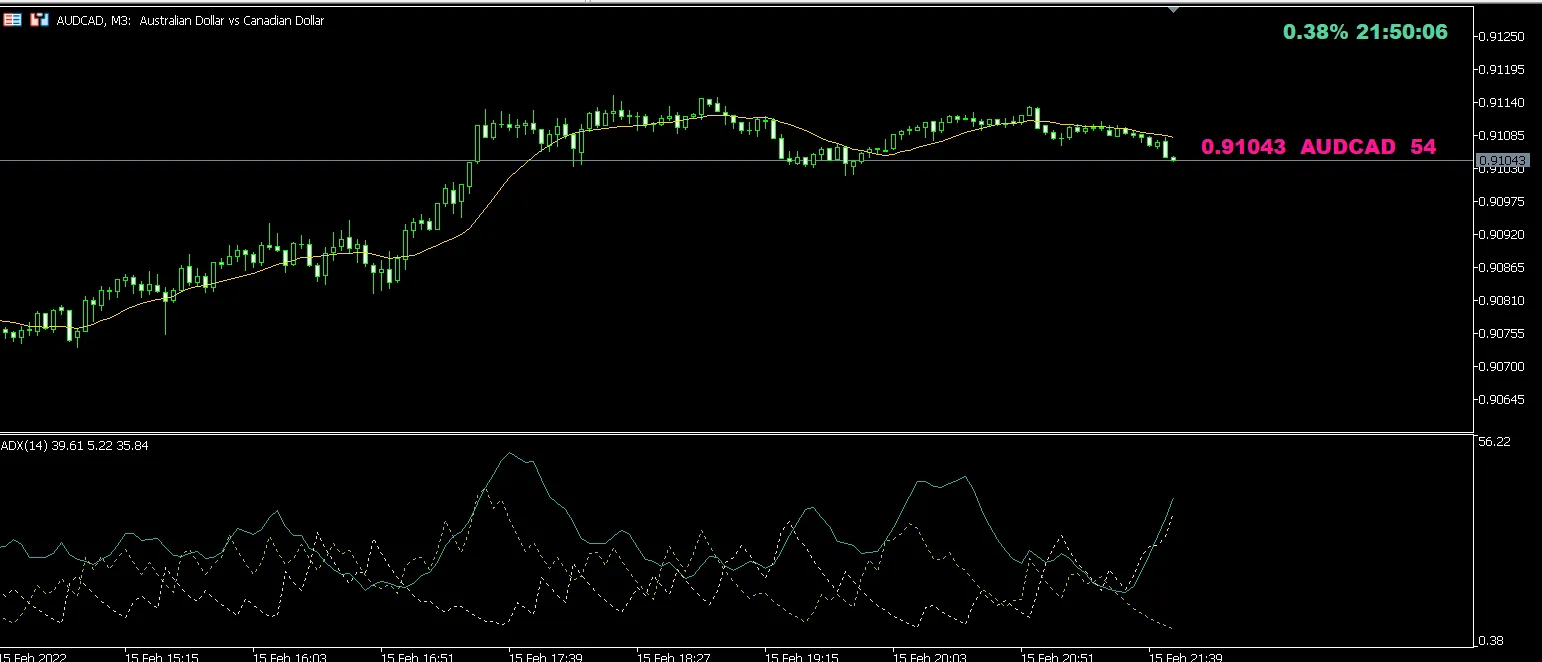1542x662 pixels.
Task: Select the AUDCAD chart title text
Action: coord(190,20)
